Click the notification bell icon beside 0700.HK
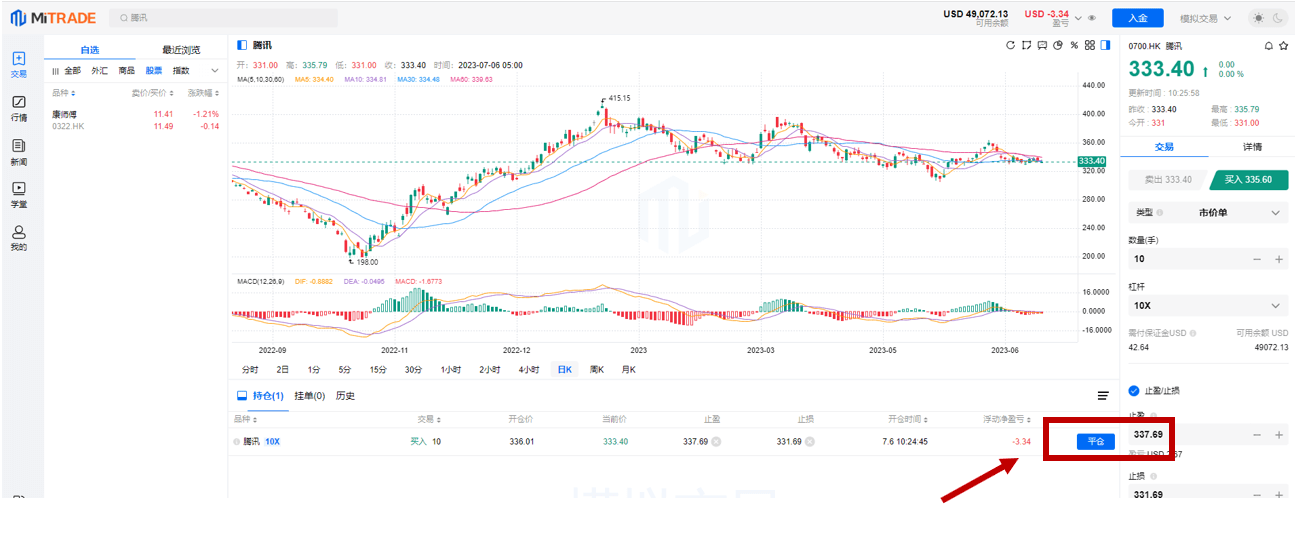 (1269, 46)
